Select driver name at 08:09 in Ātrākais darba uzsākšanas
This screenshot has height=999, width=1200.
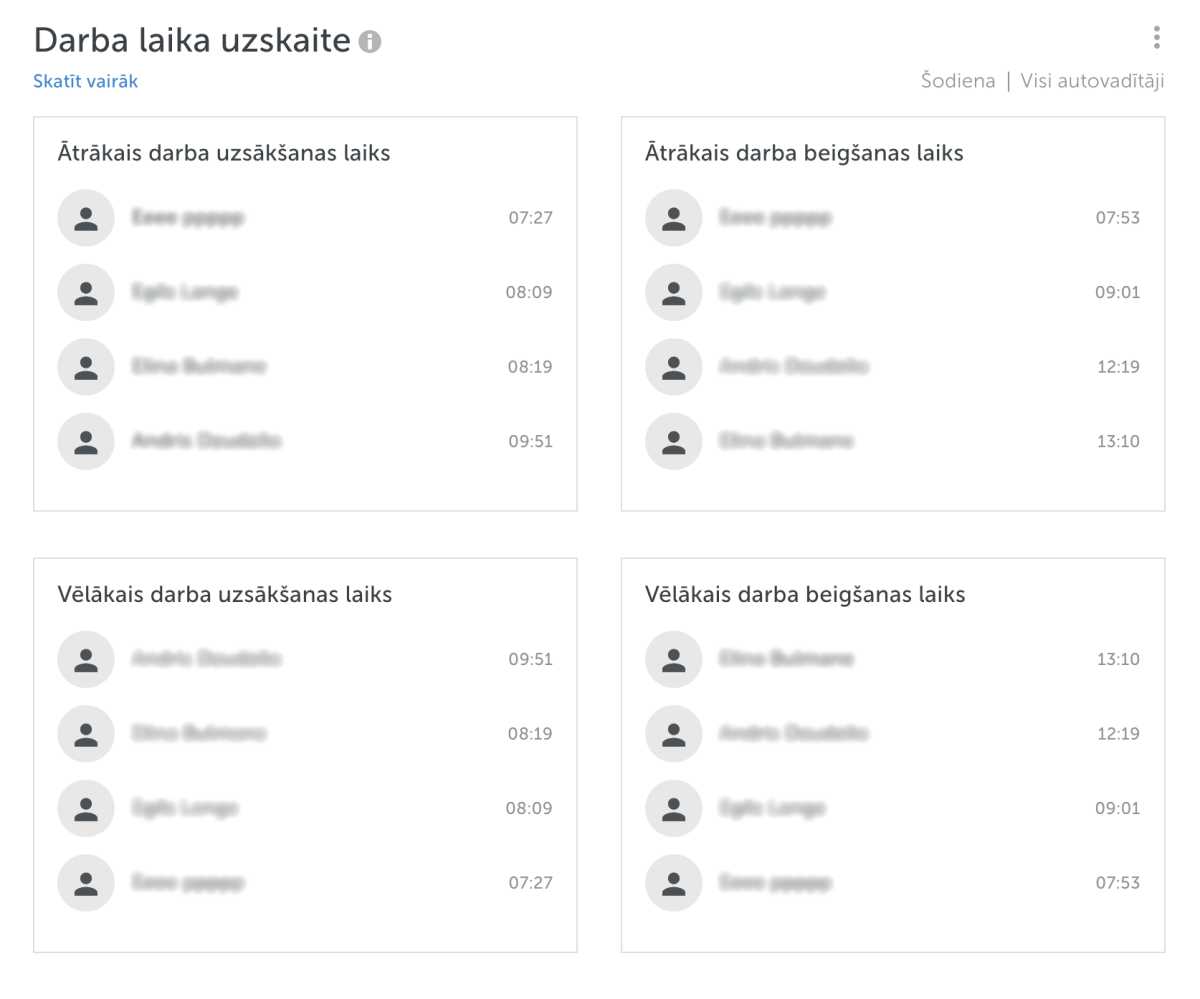point(185,292)
